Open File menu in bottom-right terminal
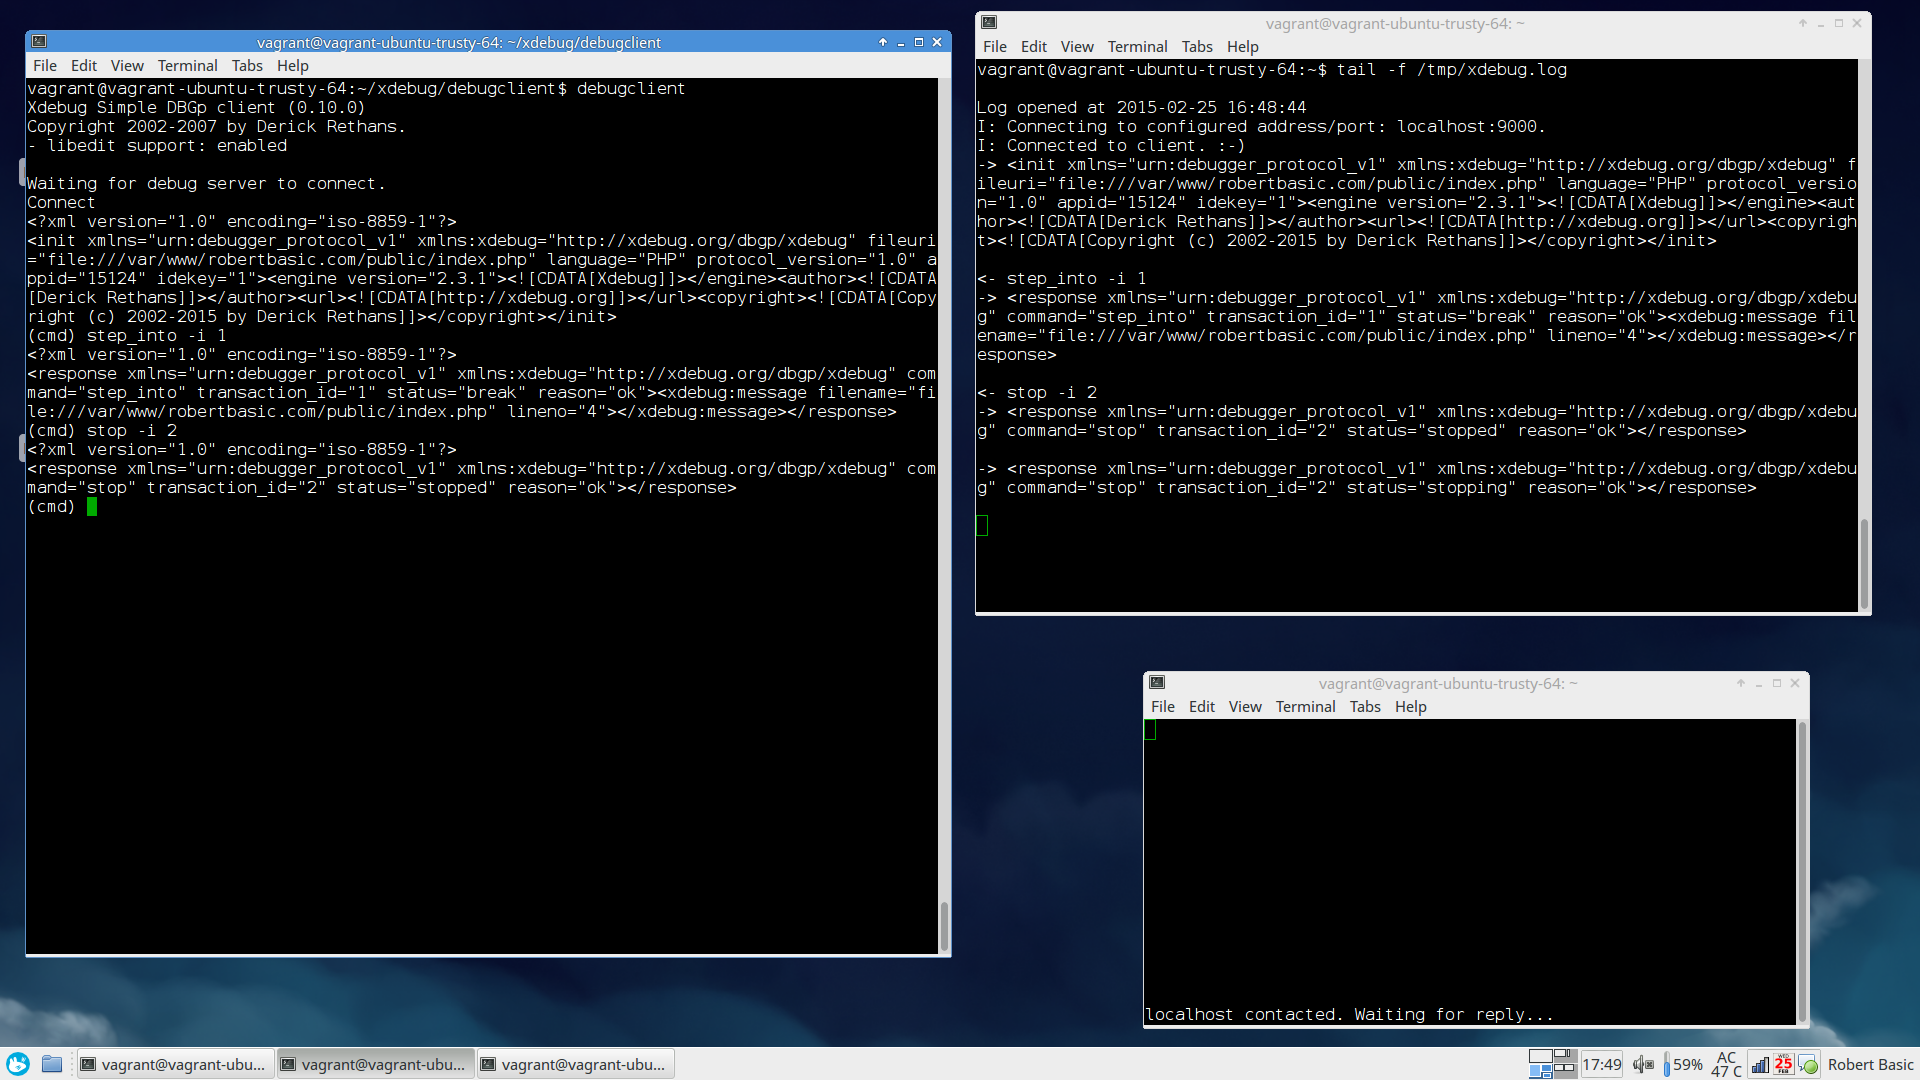Screen dimensions: 1920x1080 [x=1162, y=707]
